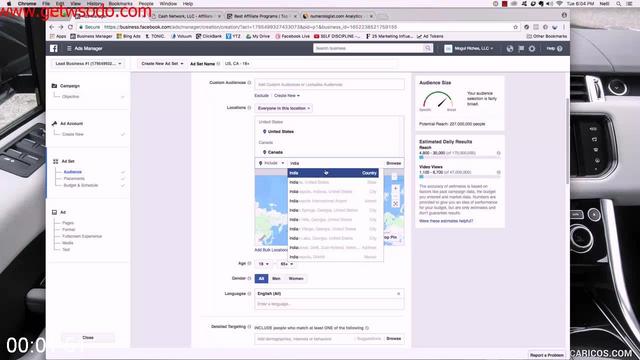Image resolution: width=640 pixels, height=360 pixels.
Task: Click the Ad Set grid icon
Action: click(56, 161)
